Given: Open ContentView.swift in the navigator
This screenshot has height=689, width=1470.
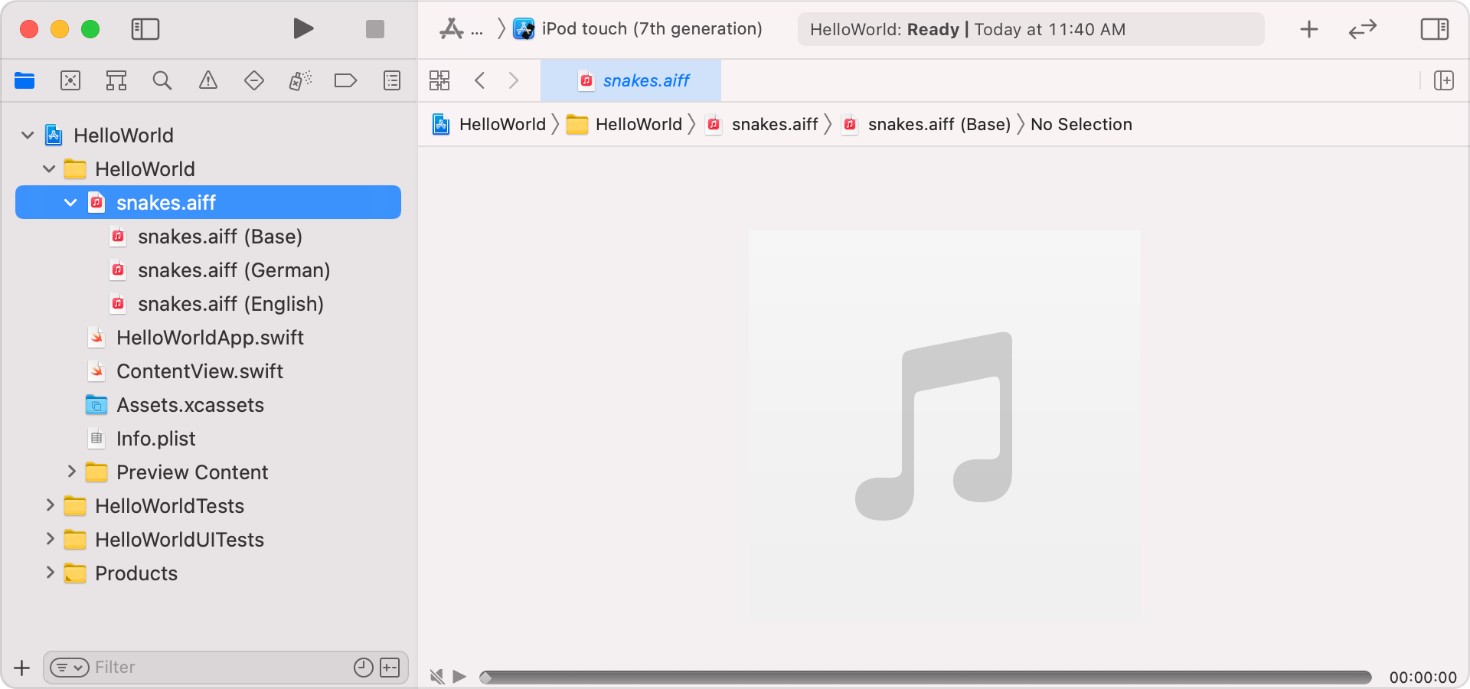Looking at the screenshot, I should click(199, 371).
